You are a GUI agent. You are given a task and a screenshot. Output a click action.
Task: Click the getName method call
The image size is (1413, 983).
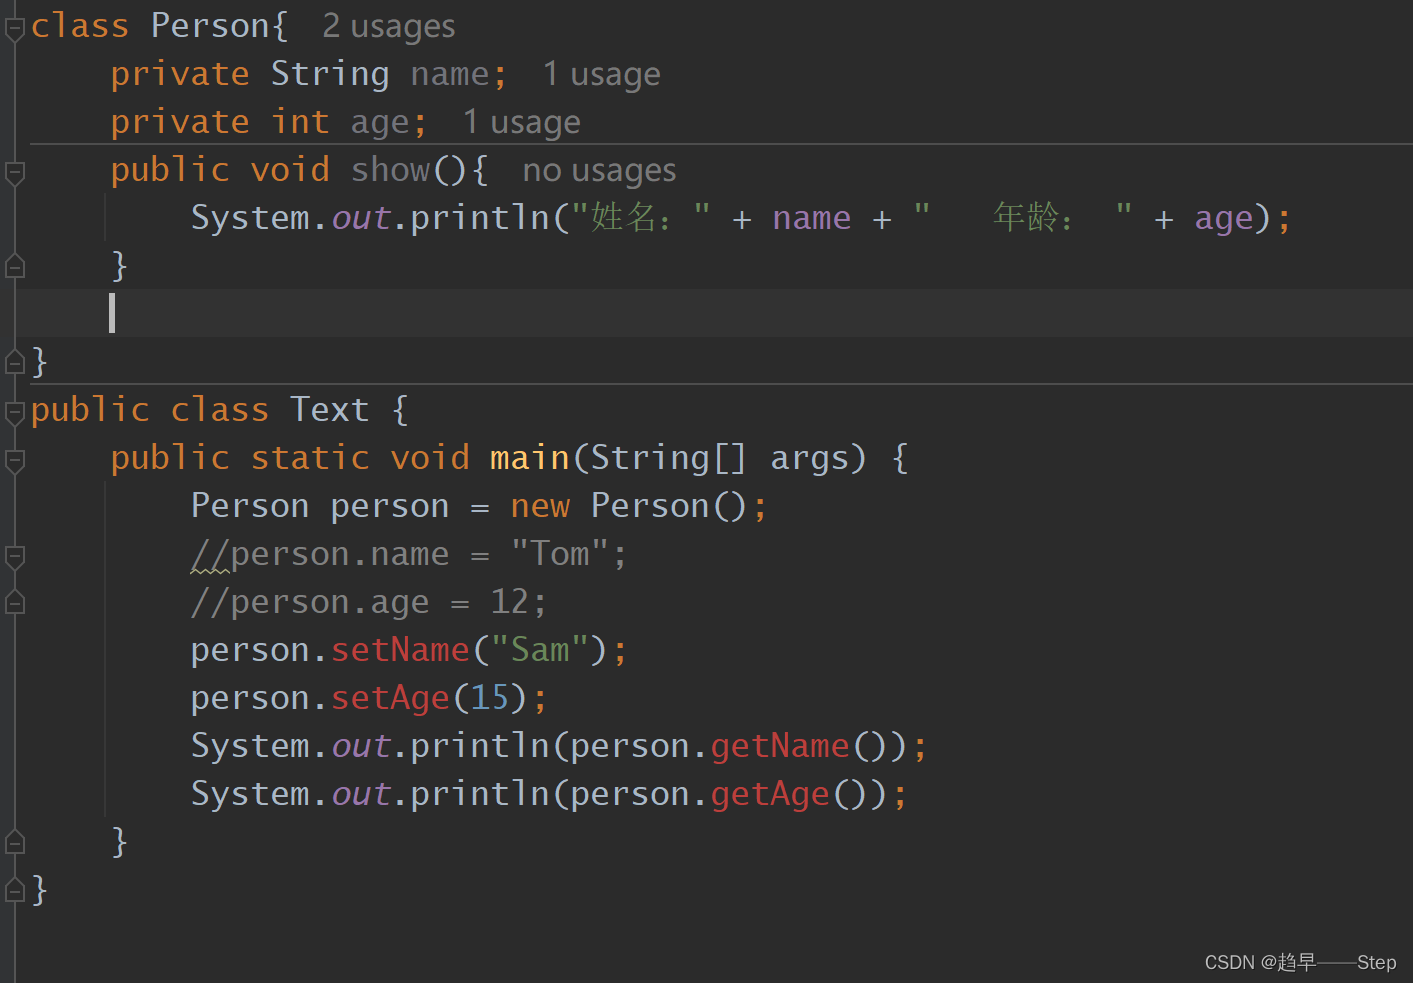[x=780, y=746]
